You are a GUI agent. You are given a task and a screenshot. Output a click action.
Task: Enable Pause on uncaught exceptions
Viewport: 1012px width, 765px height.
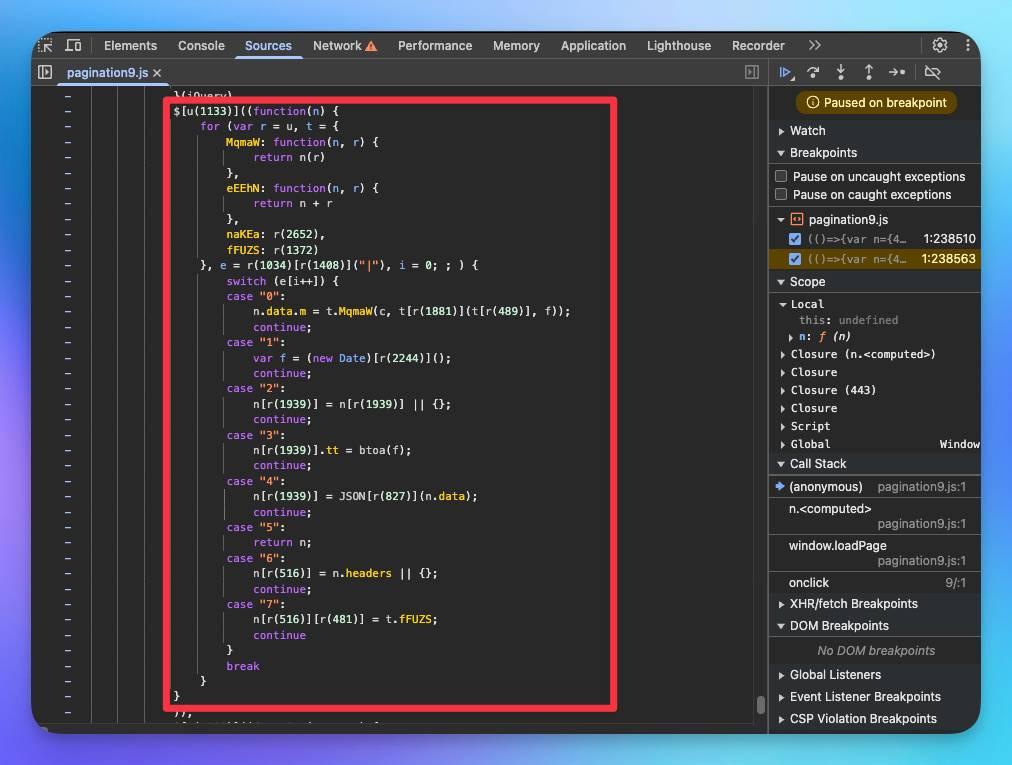pyautogui.click(x=781, y=176)
